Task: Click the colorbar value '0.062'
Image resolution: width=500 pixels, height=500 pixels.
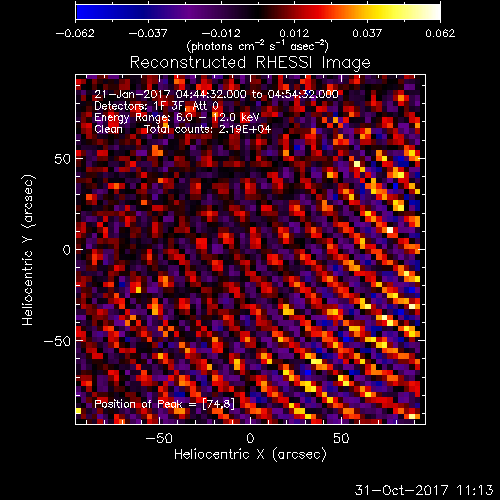Action: (440, 33)
